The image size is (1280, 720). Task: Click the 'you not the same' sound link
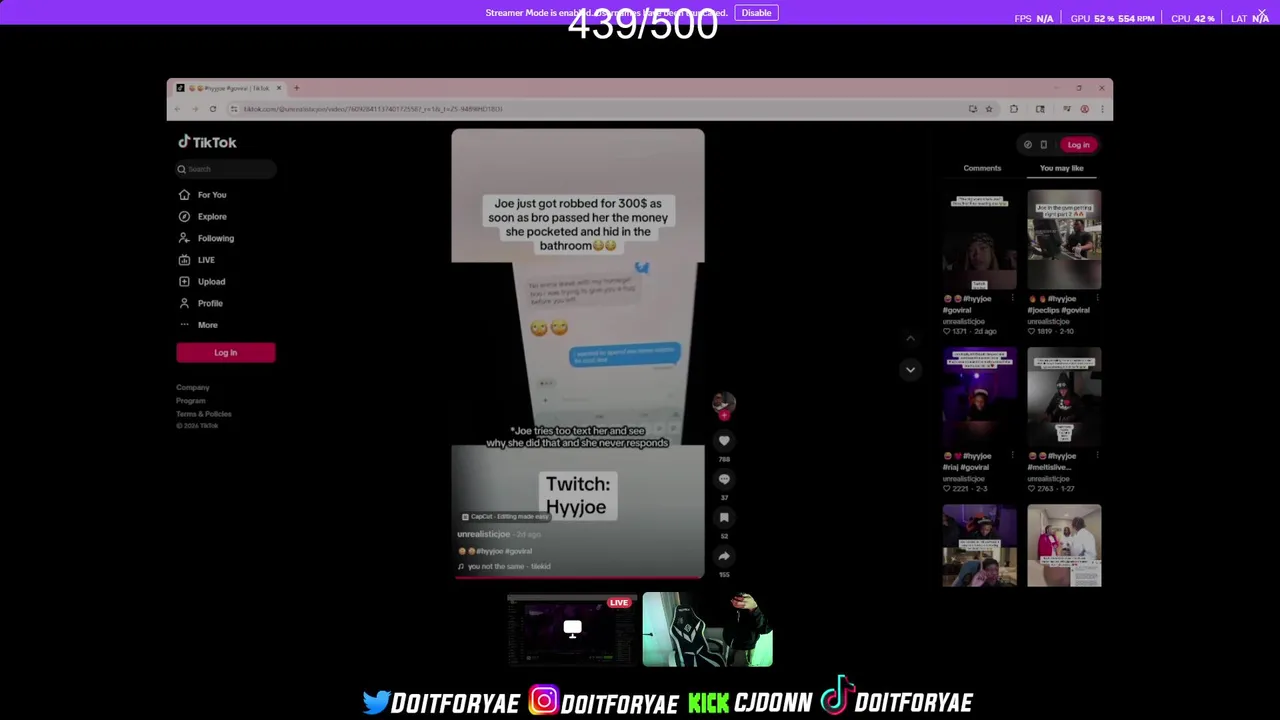[x=509, y=566]
